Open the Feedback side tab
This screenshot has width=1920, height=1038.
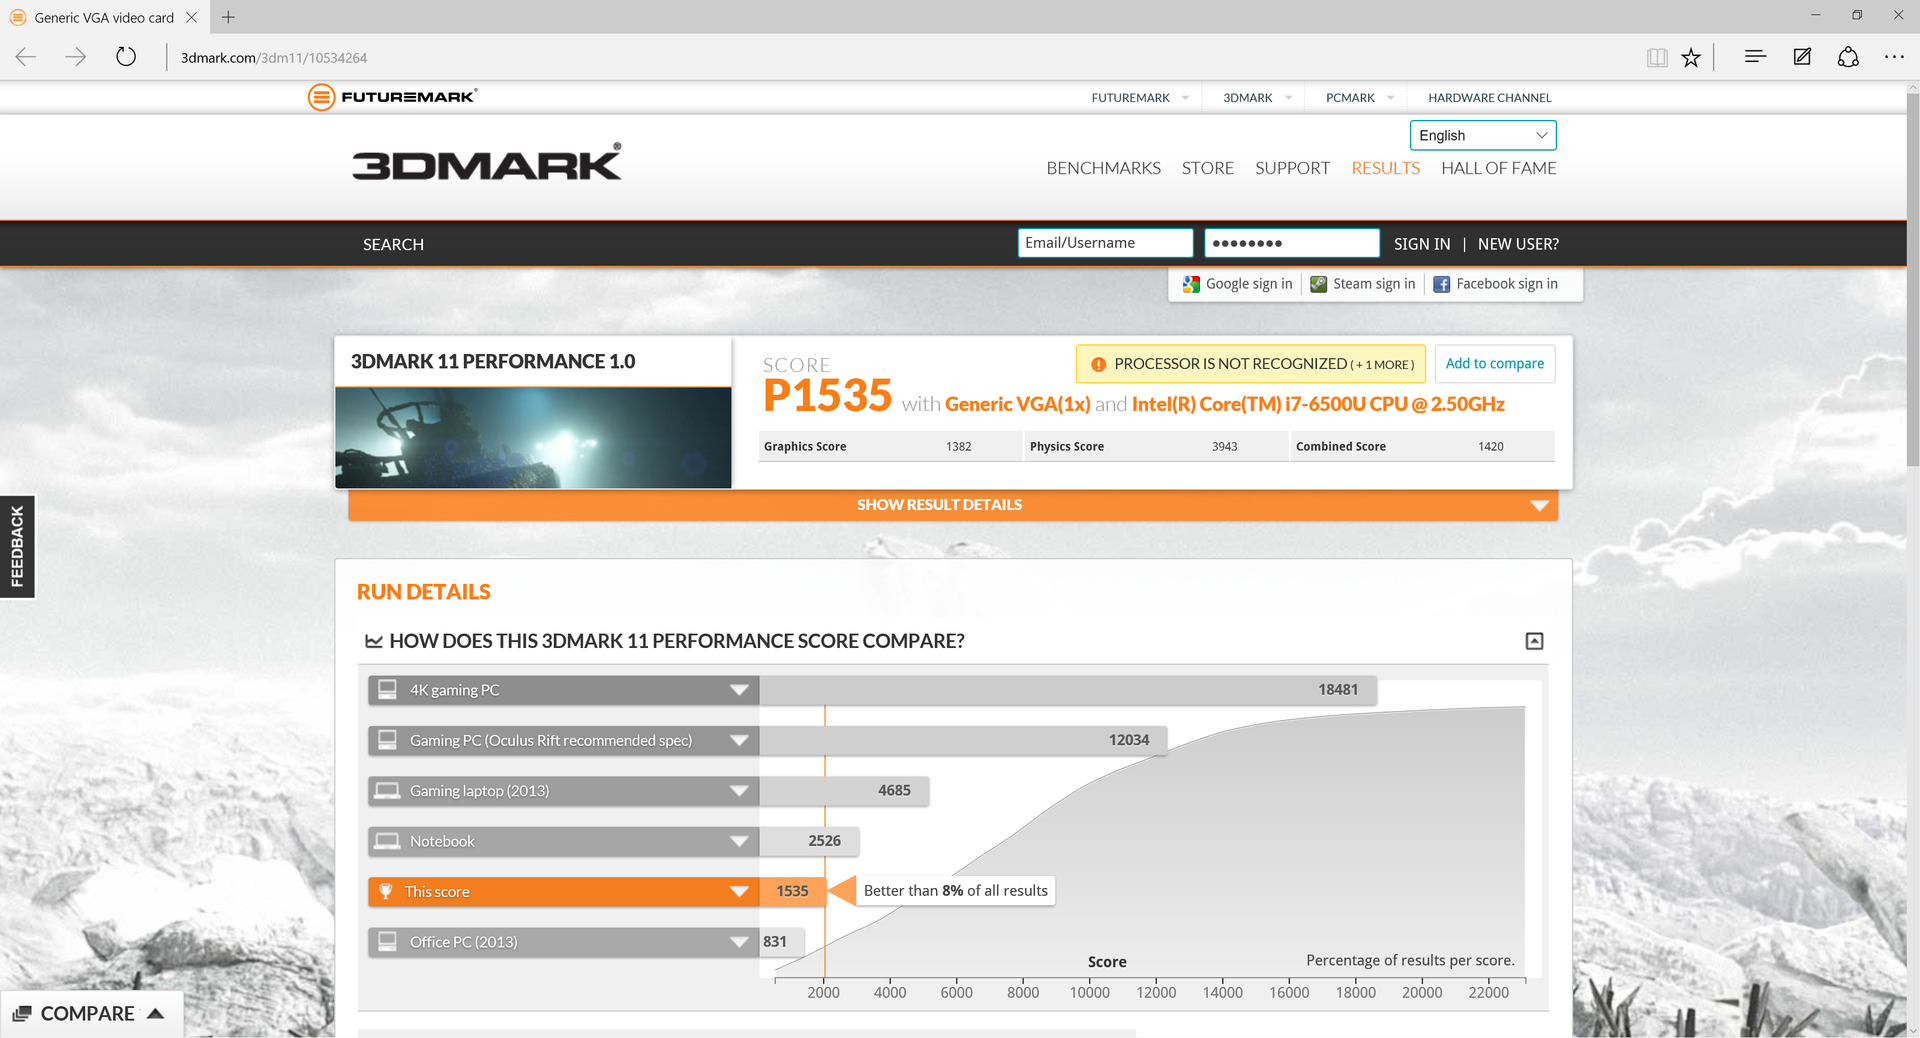click(x=17, y=547)
